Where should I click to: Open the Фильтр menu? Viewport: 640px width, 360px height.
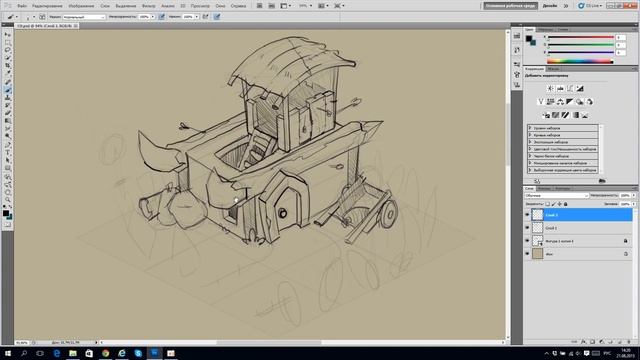click(149, 6)
